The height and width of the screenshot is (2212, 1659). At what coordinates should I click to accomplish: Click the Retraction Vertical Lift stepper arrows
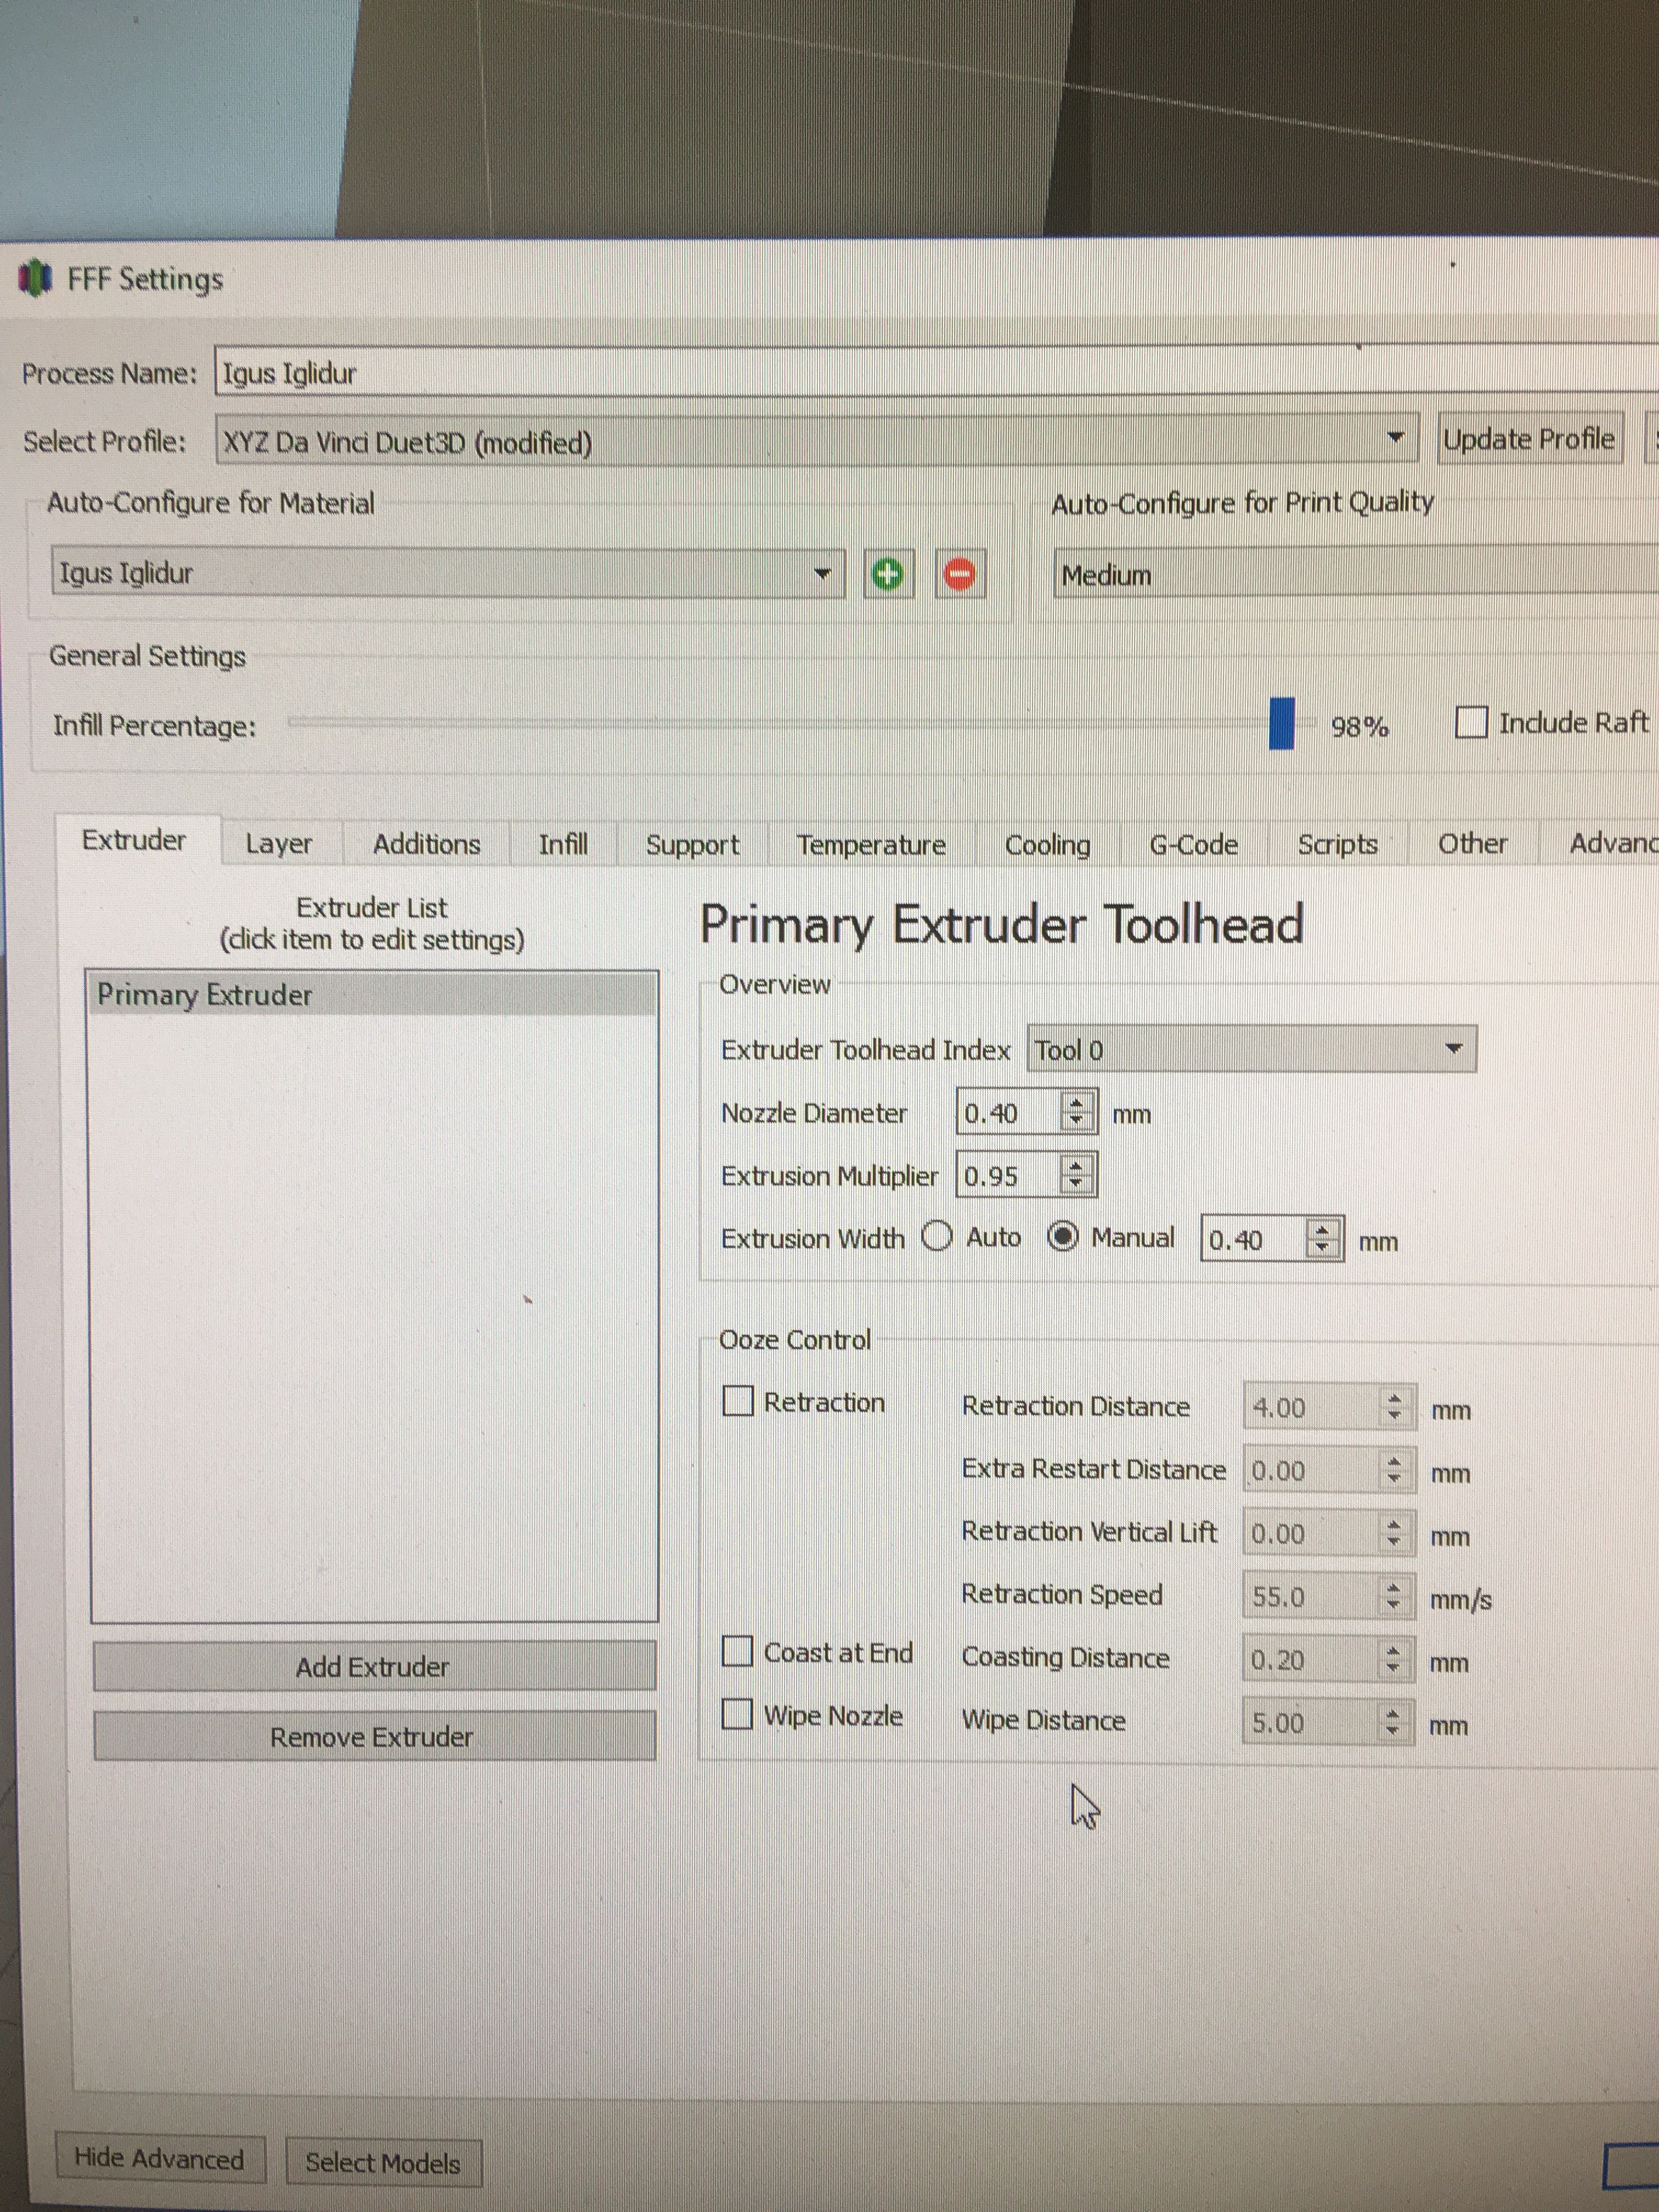(1393, 1533)
